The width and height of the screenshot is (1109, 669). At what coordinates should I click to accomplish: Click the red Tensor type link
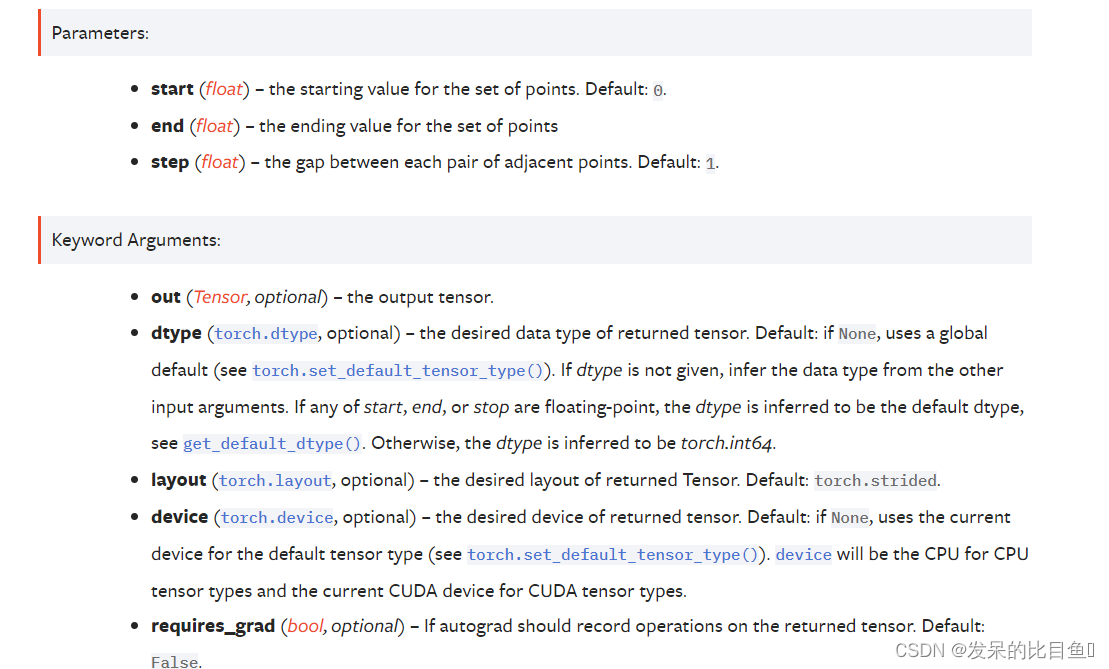pos(220,297)
